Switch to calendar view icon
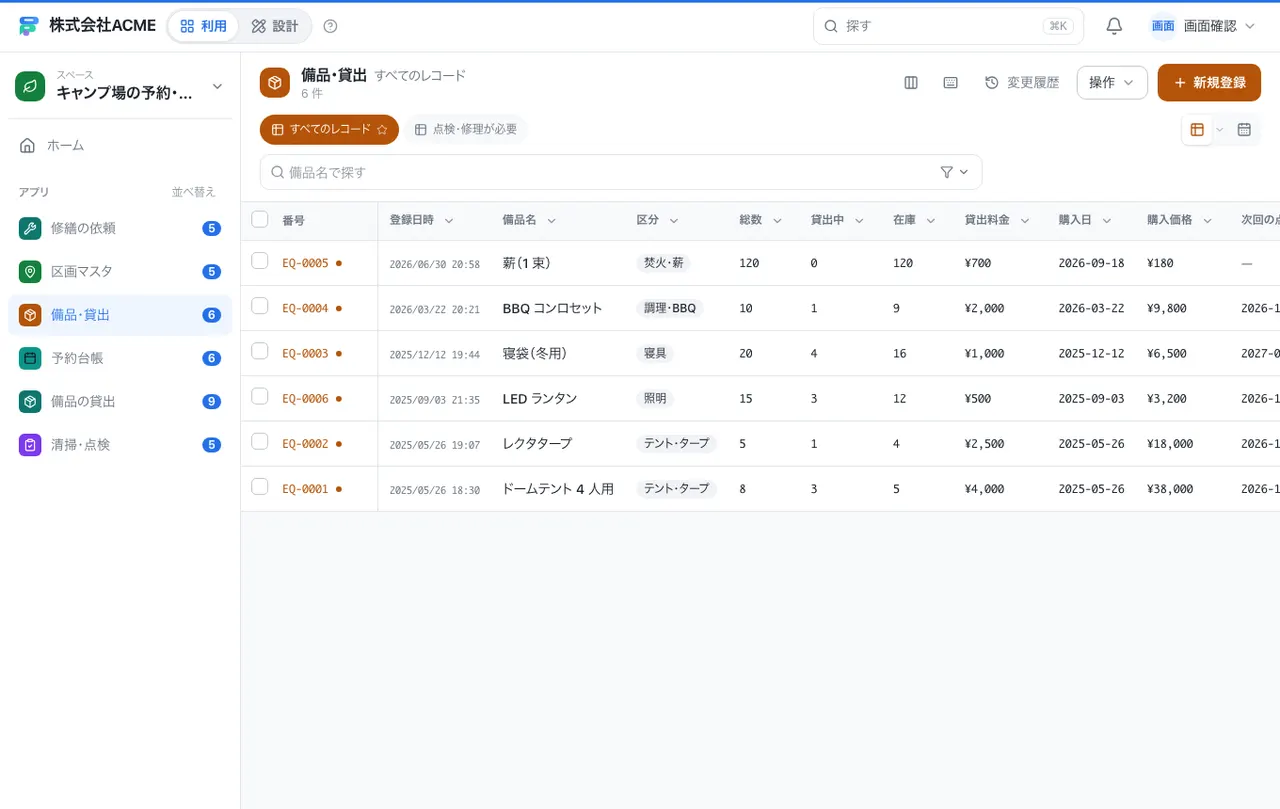Screen dimensions: 1280x809 [x=1244, y=130]
